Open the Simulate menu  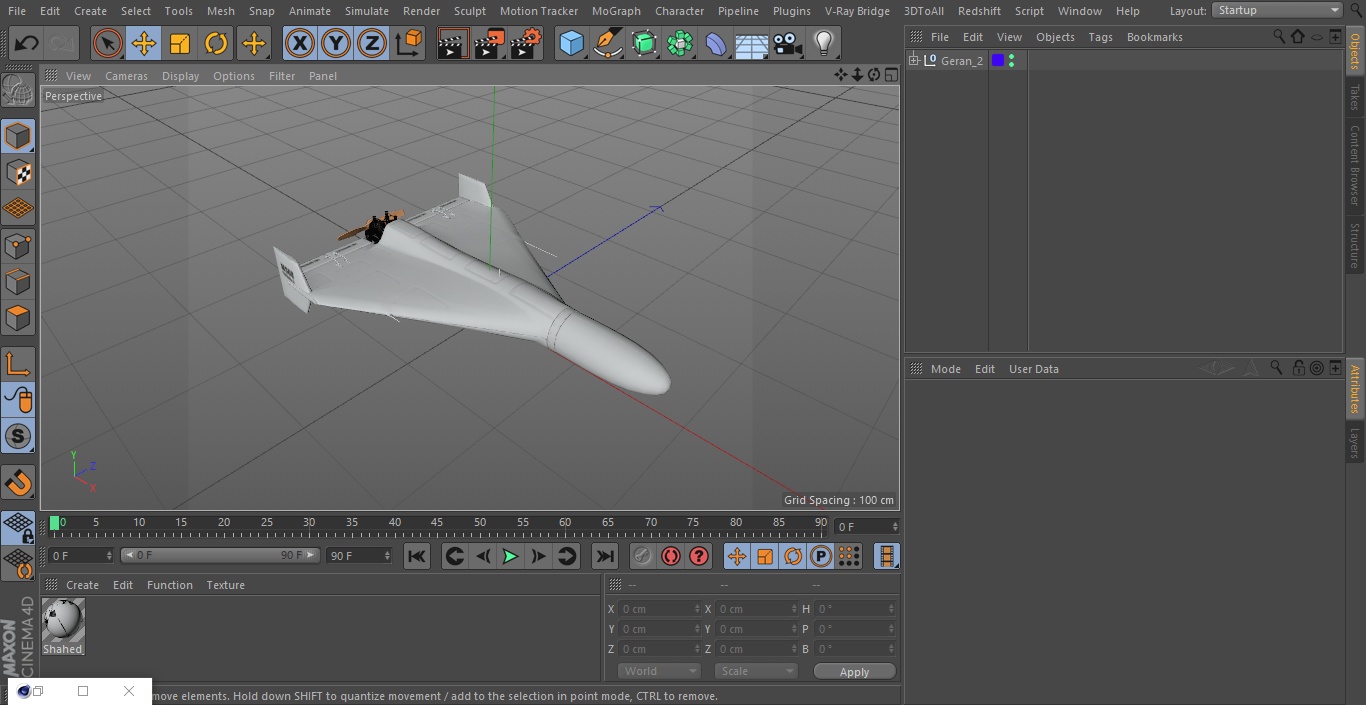point(367,11)
